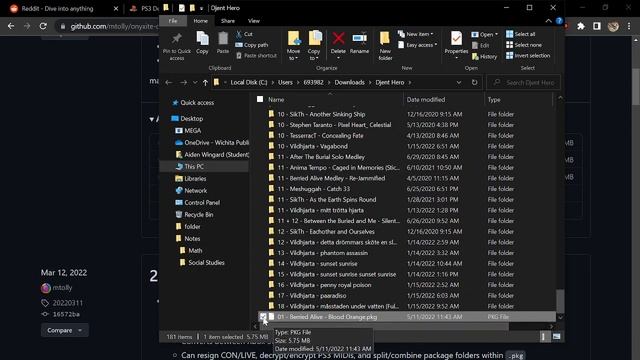The height and width of the screenshot is (360, 640).
Task: Click Paste shortcut in the ribbon
Action: click(256, 56)
